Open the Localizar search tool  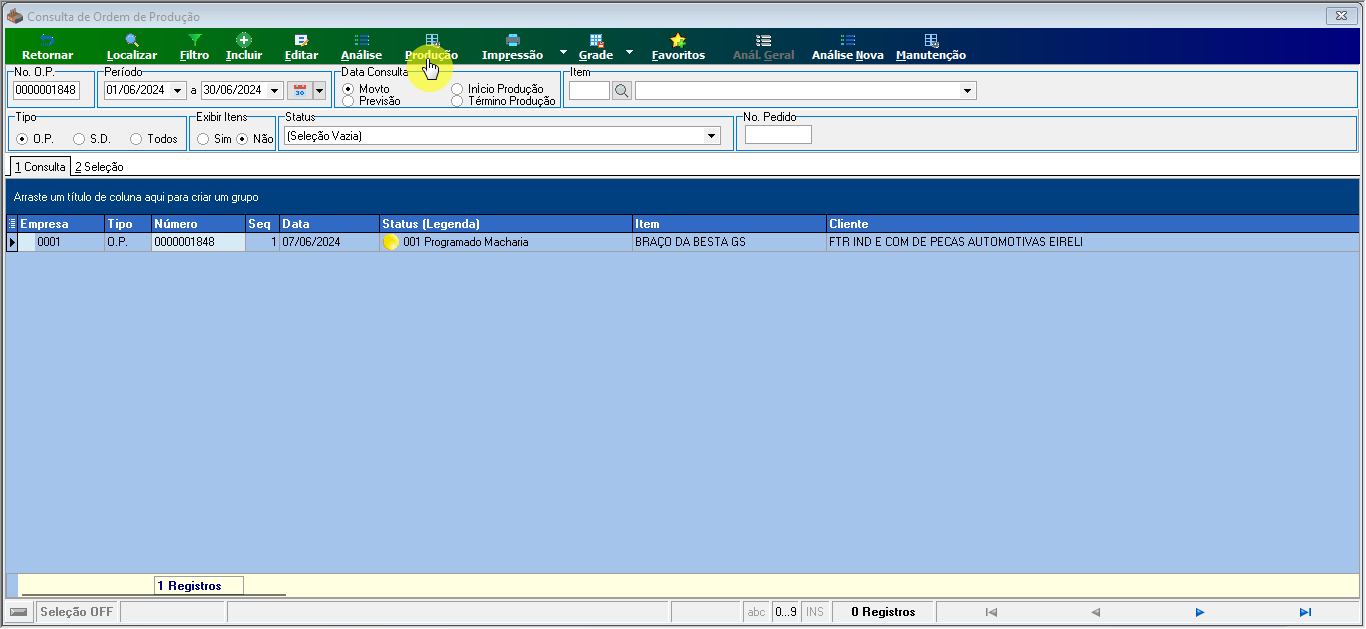tap(131, 40)
